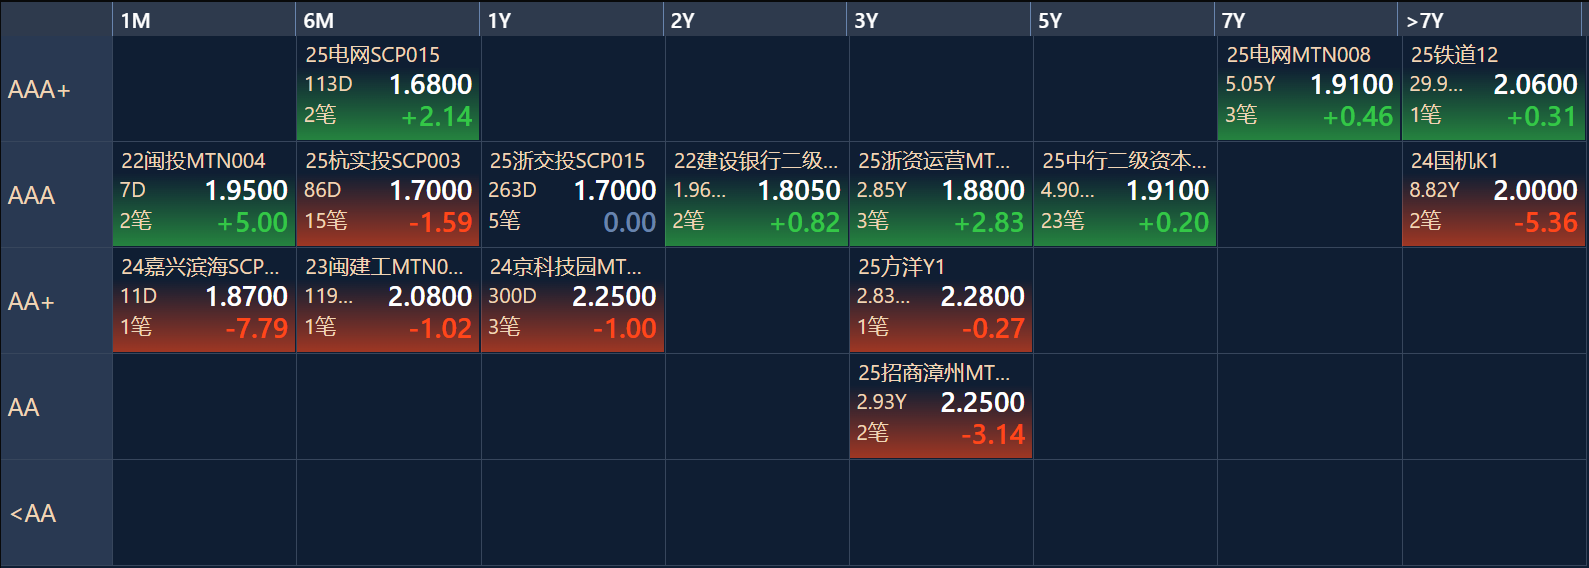Click the 25招商漳州MT bond cell

click(x=941, y=406)
